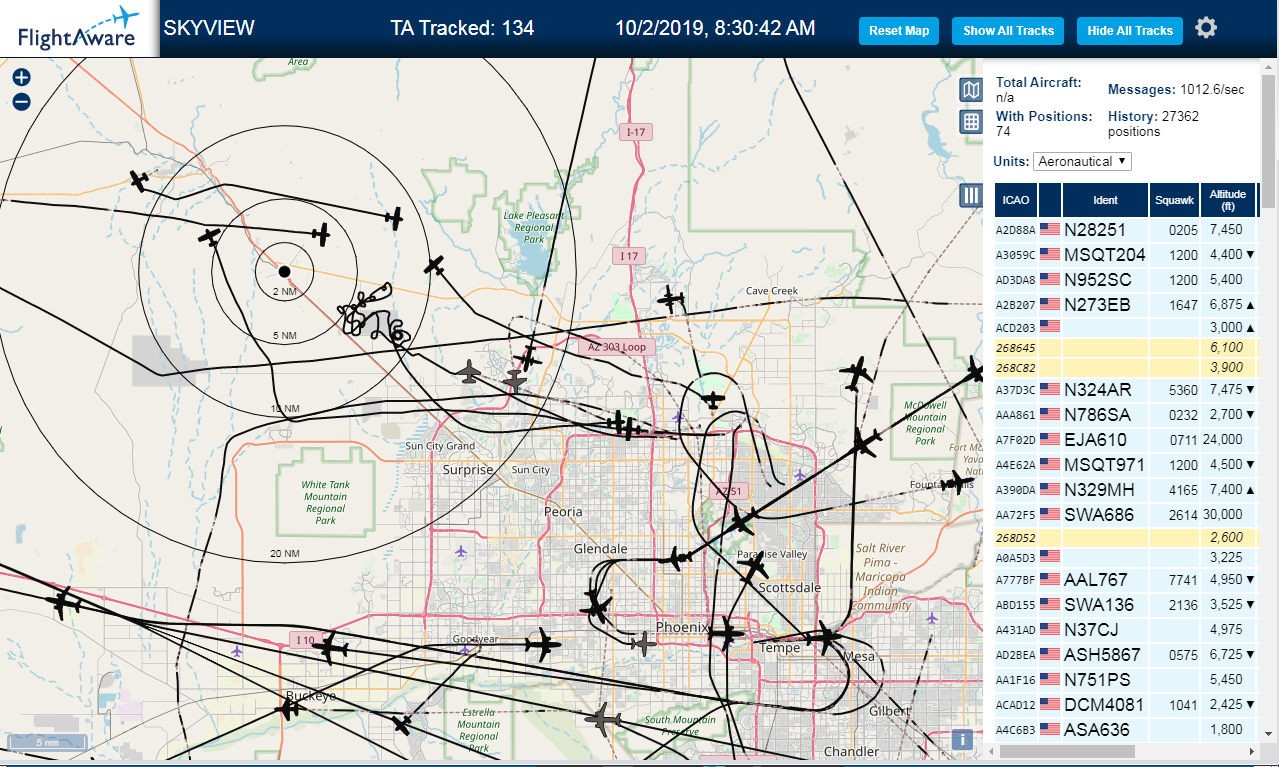Screen dimensions: 1279x767
Task: Click the receiver location dot at range rings center
Action: [x=284, y=271]
